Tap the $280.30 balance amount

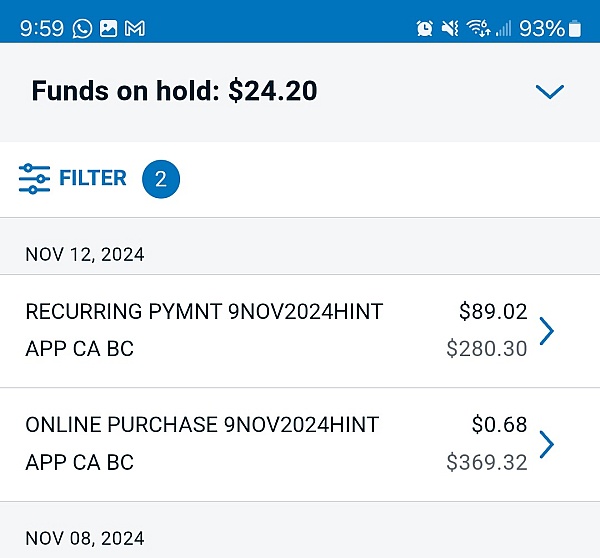(487, 349)
